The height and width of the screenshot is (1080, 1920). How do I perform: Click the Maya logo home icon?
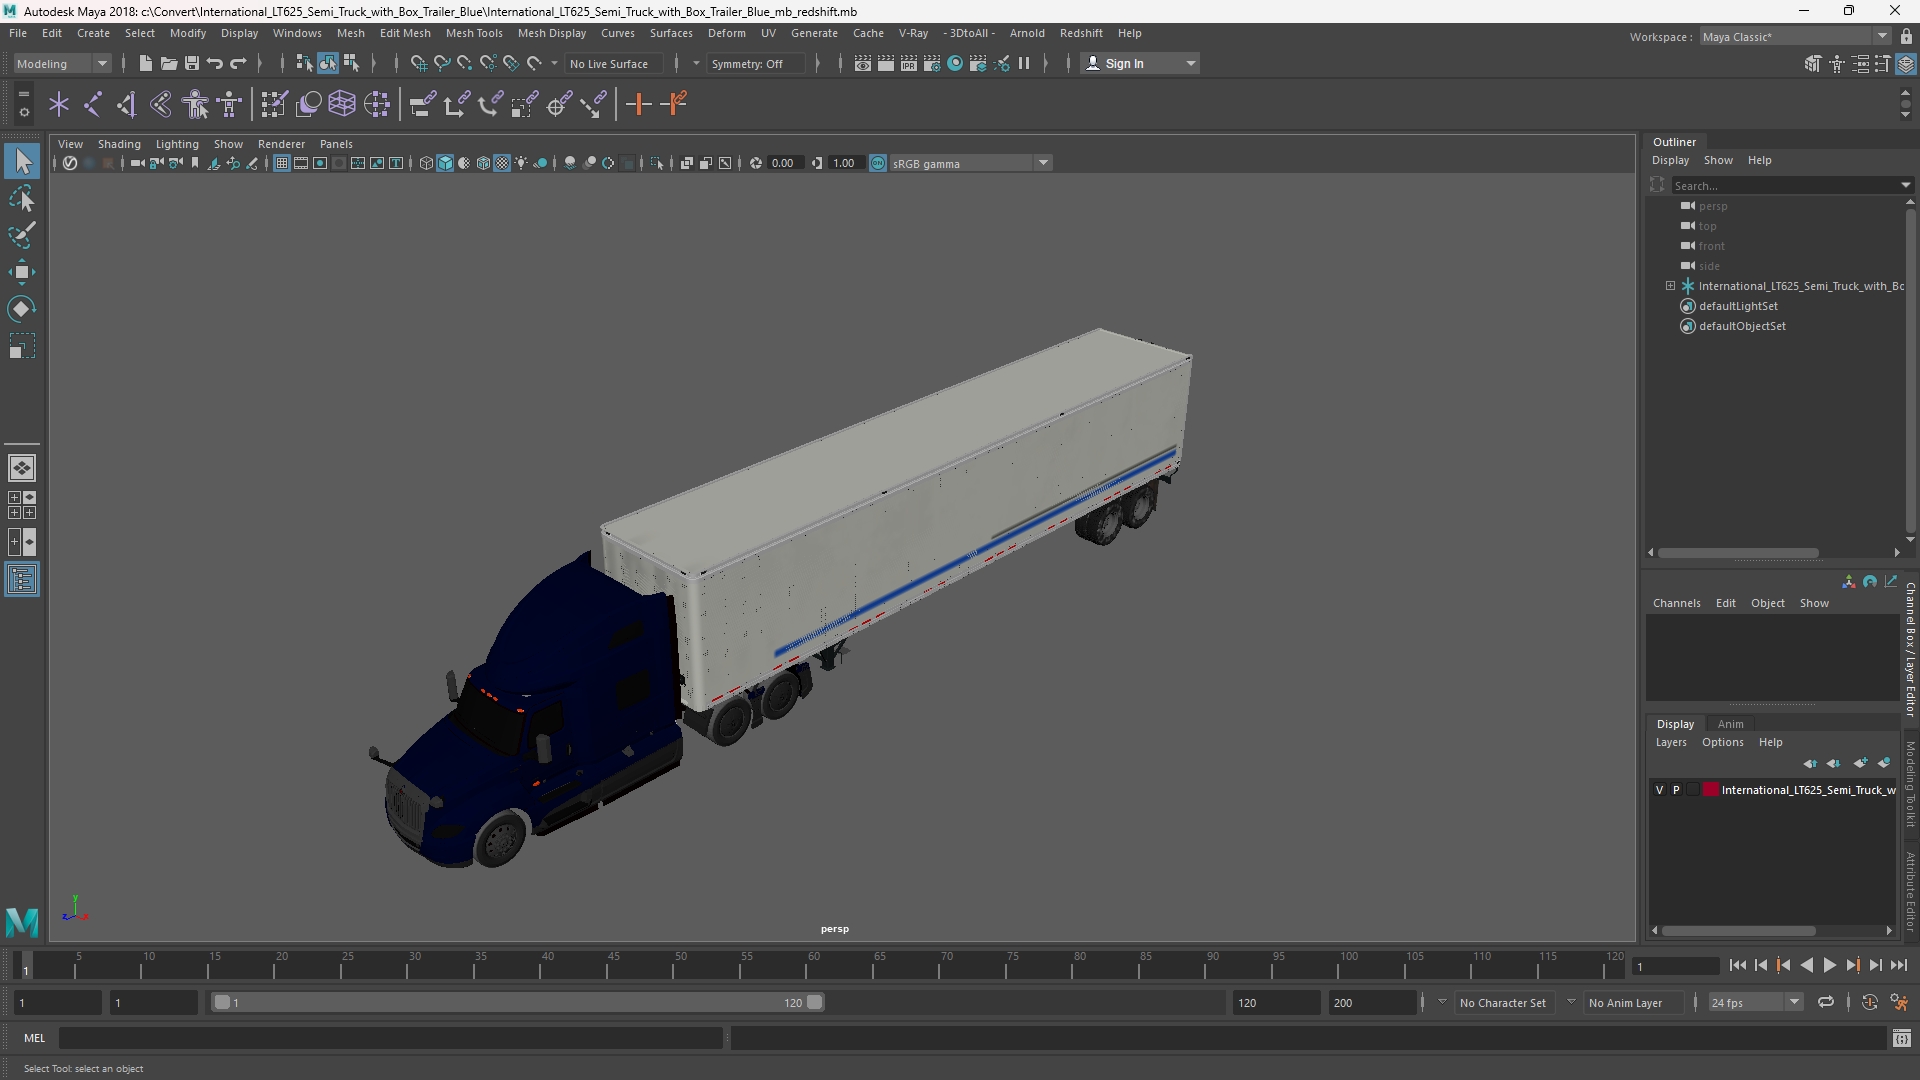click(22, 921)
